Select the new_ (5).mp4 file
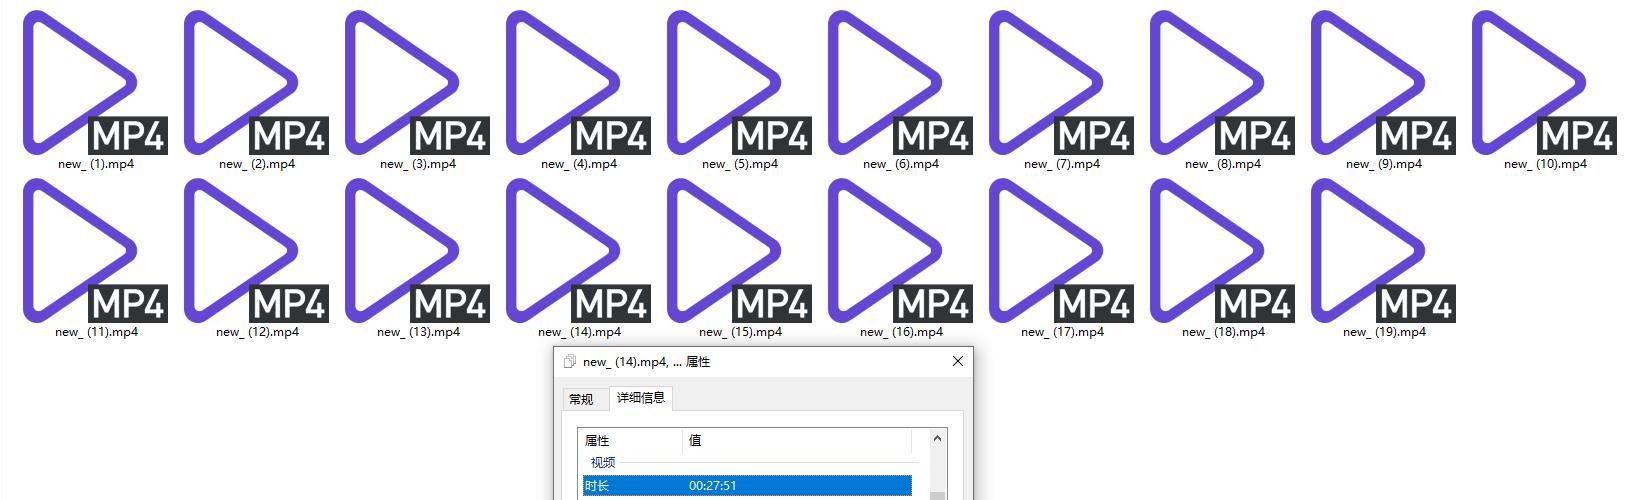The image size is (1630, 500). (x=739, y=84)
